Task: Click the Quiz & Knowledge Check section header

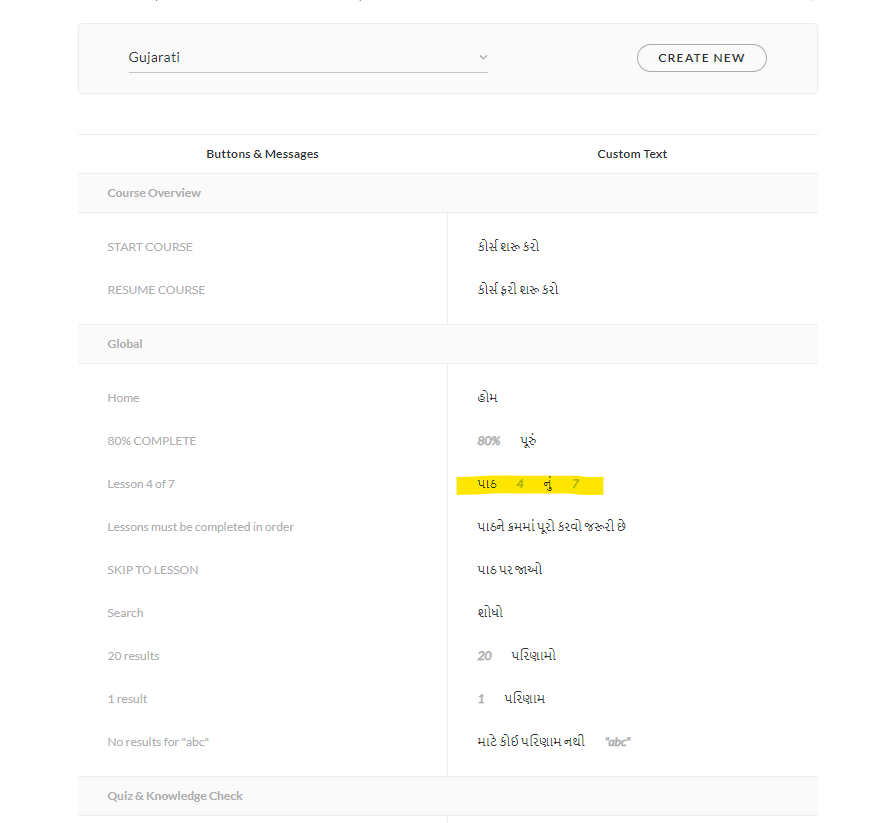Action: point(175,796)
